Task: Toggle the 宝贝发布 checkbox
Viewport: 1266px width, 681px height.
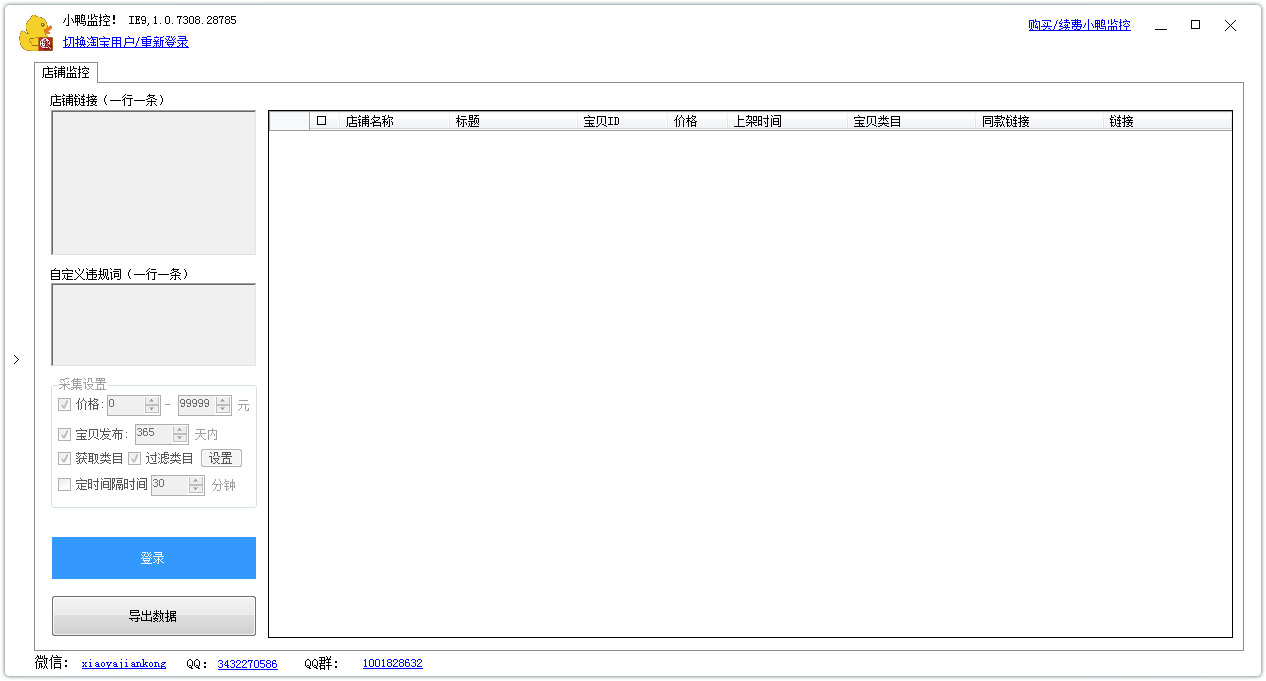Action: pyautogui.click(x=65, y=434)
